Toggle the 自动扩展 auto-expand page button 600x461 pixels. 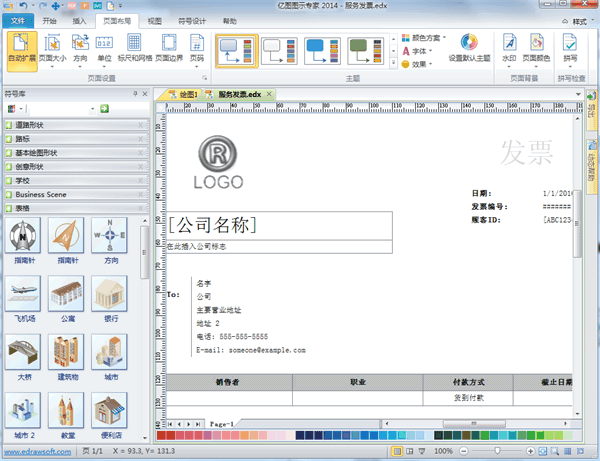point(22,51)
